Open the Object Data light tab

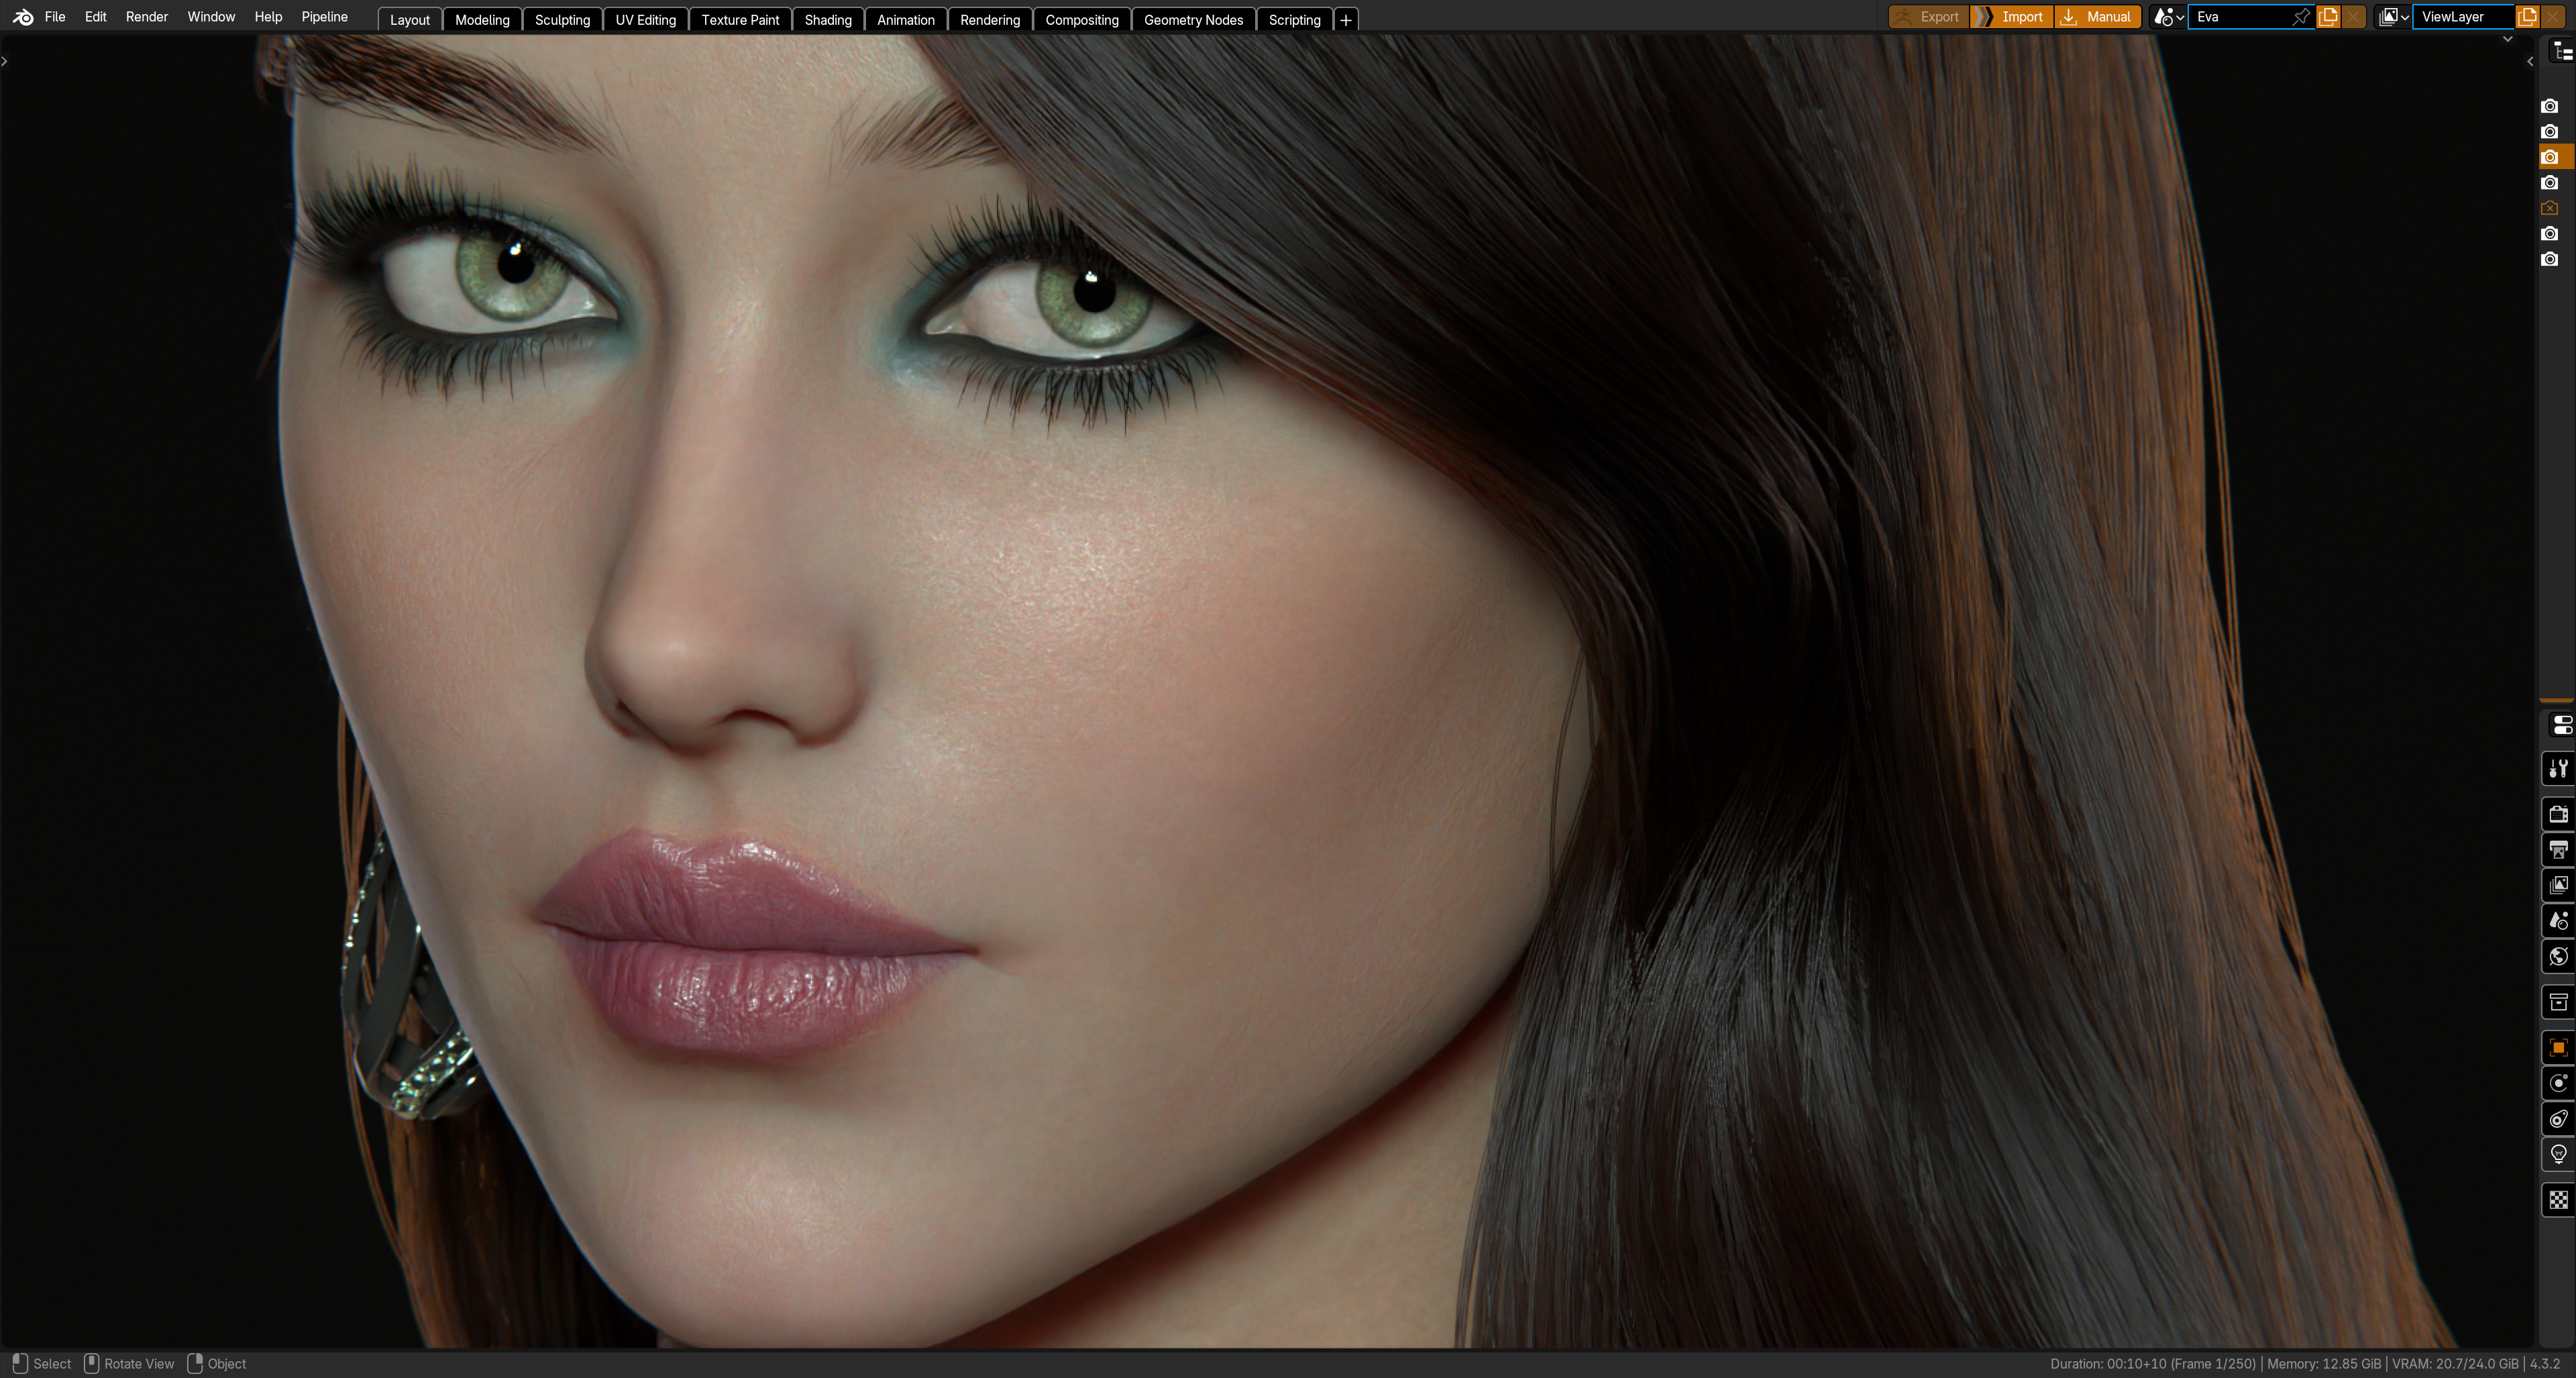tap(2558, 1155)
